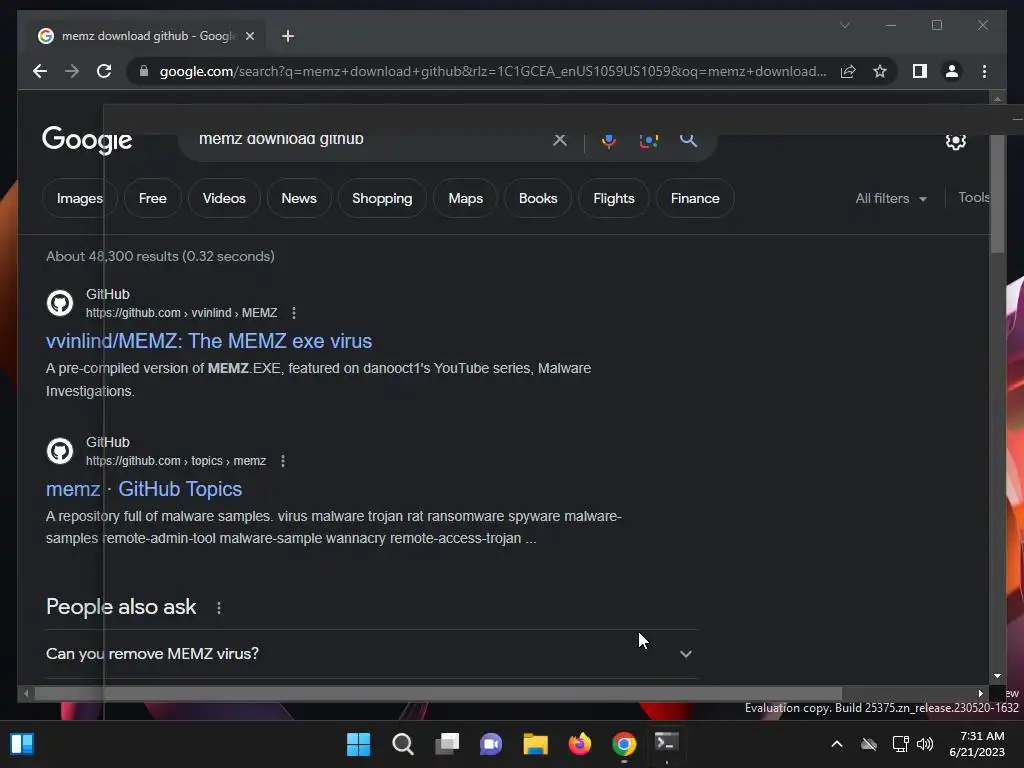Open more options for vvinlind MEMZ result
1024x768 pixels.
[294, 313]
